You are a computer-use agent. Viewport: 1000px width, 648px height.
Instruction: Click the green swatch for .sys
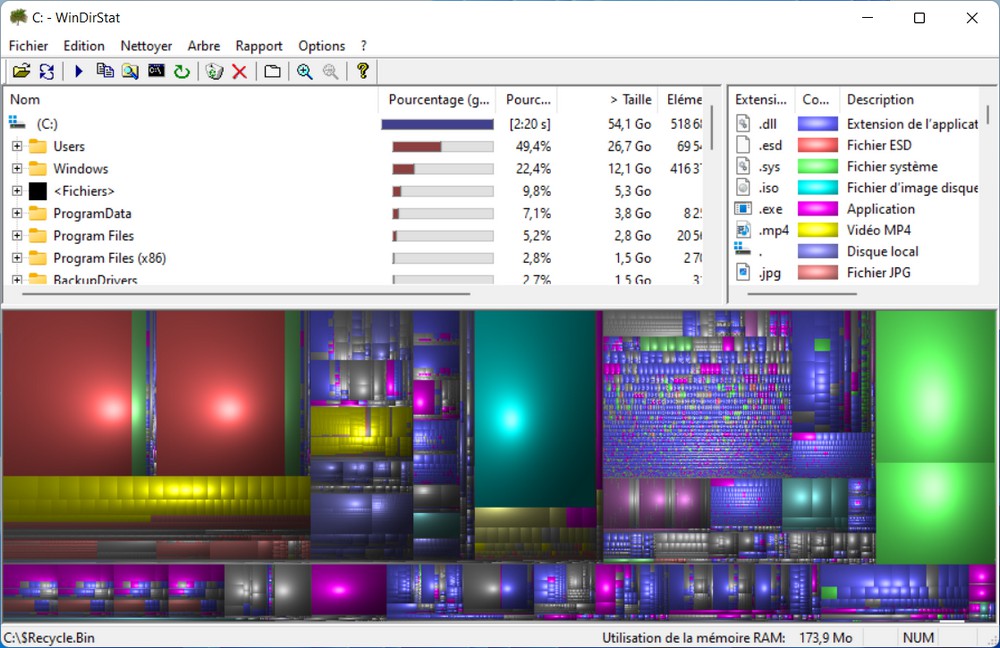[x=818, y=166]
